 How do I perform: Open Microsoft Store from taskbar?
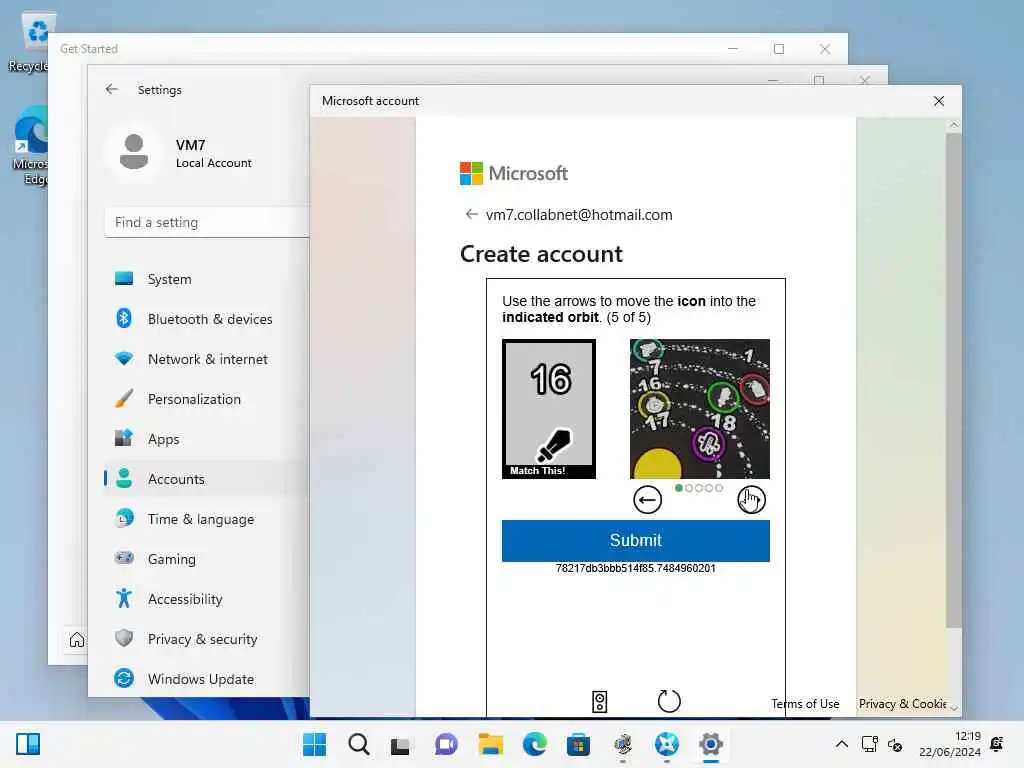pyautogui.click(x=578, y=744)
